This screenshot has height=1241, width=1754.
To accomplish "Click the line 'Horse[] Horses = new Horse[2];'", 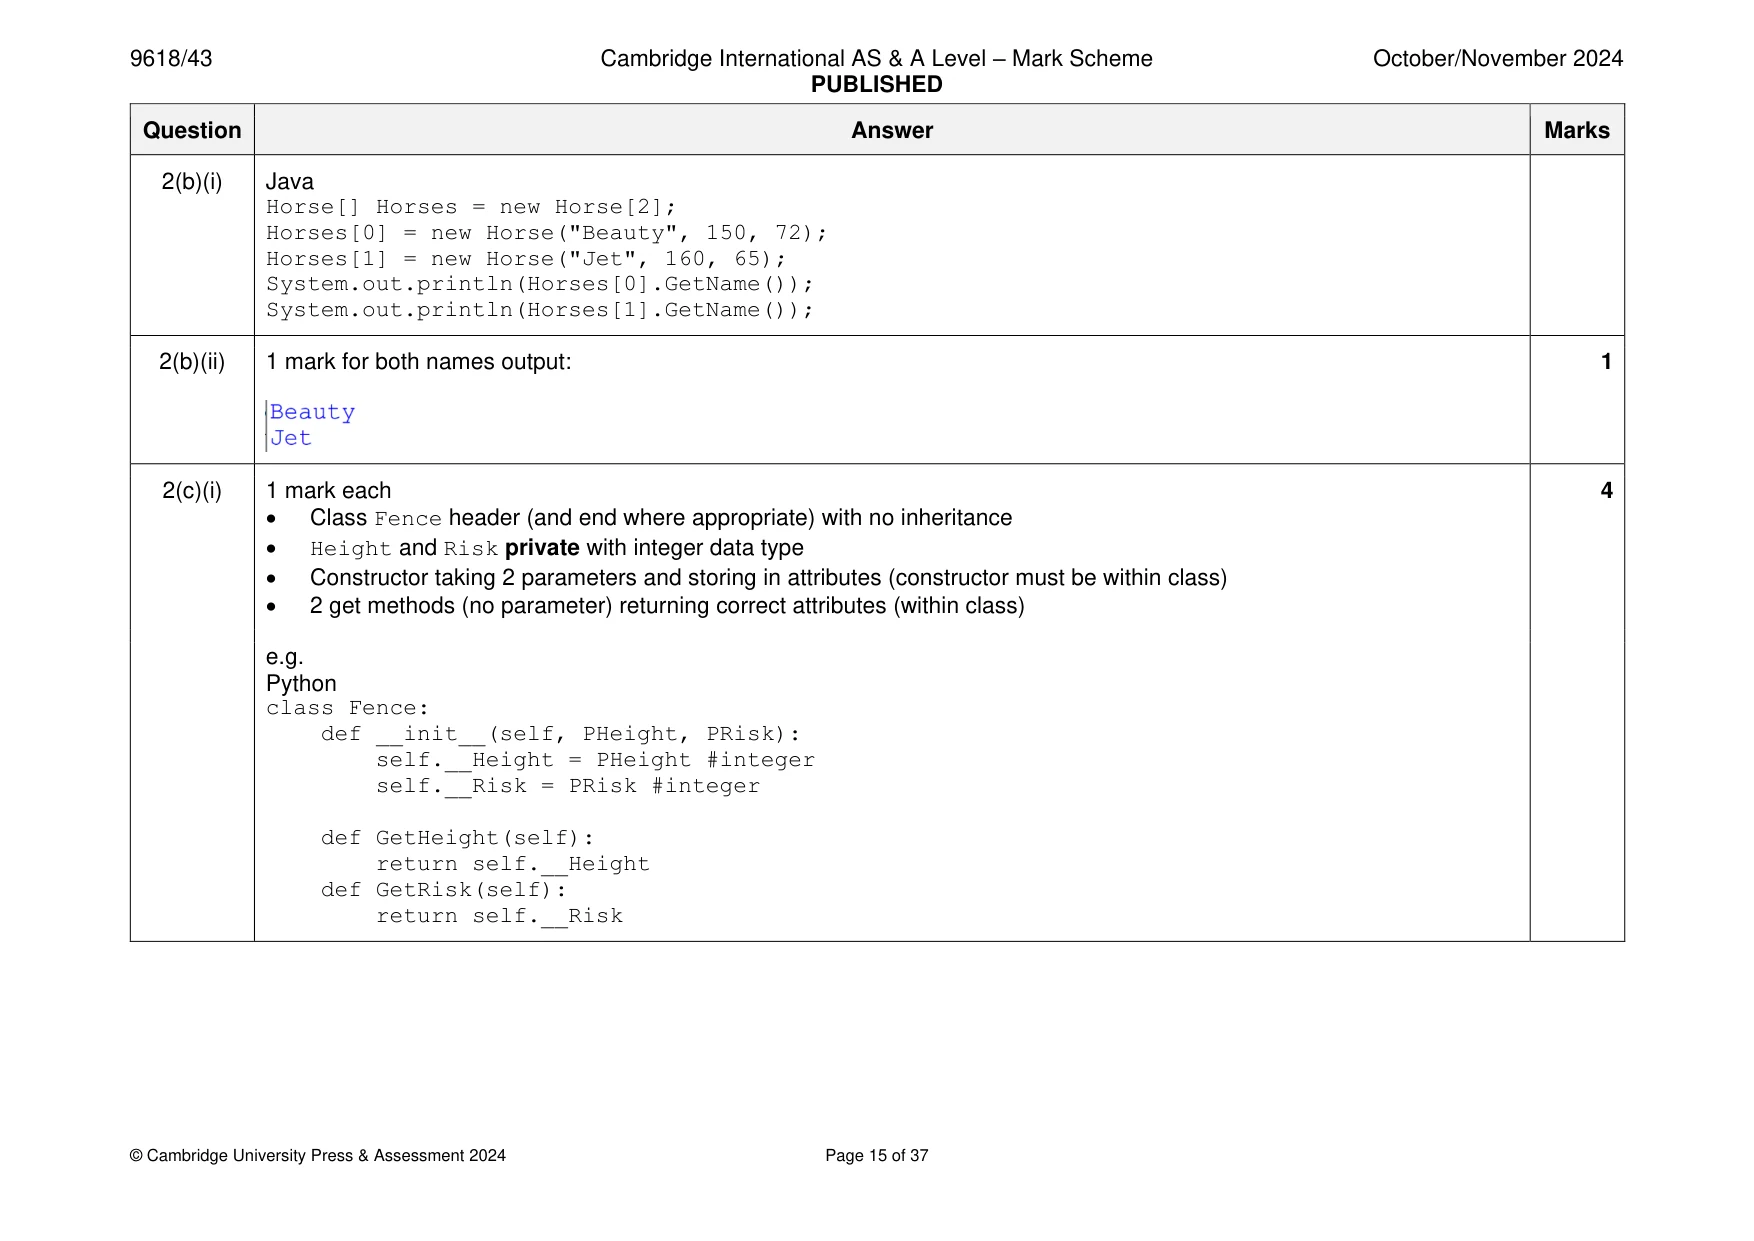I will (471, 207).
